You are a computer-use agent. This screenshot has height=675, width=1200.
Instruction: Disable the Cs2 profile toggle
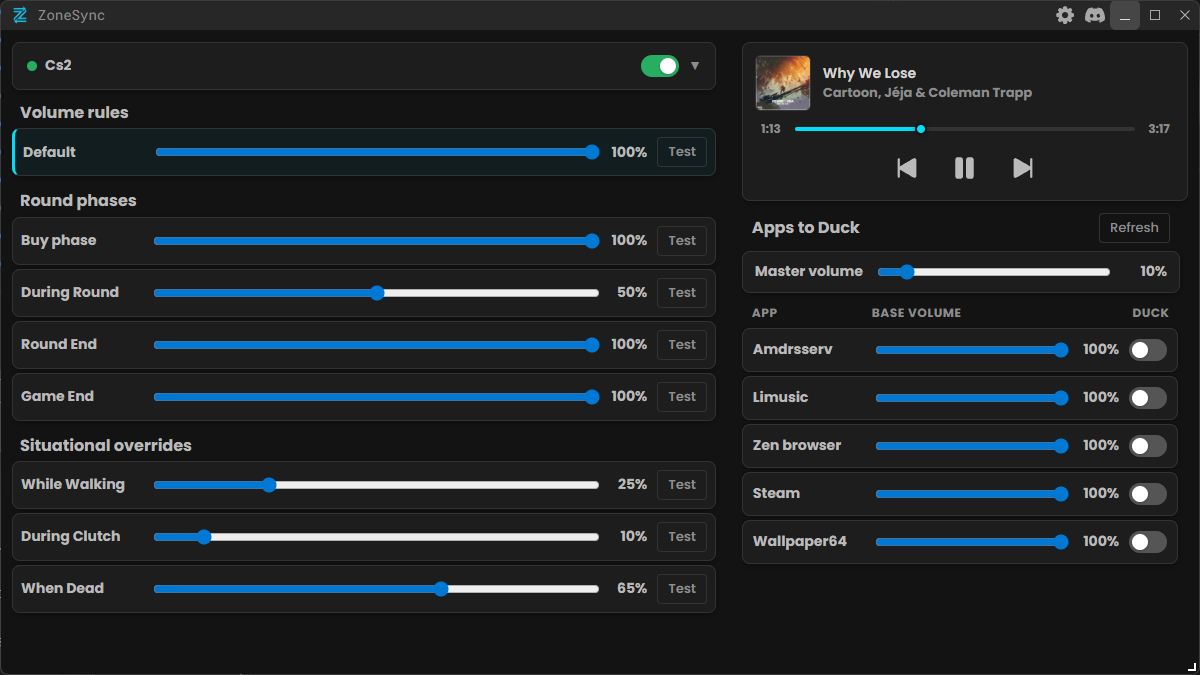pos(660,66)
